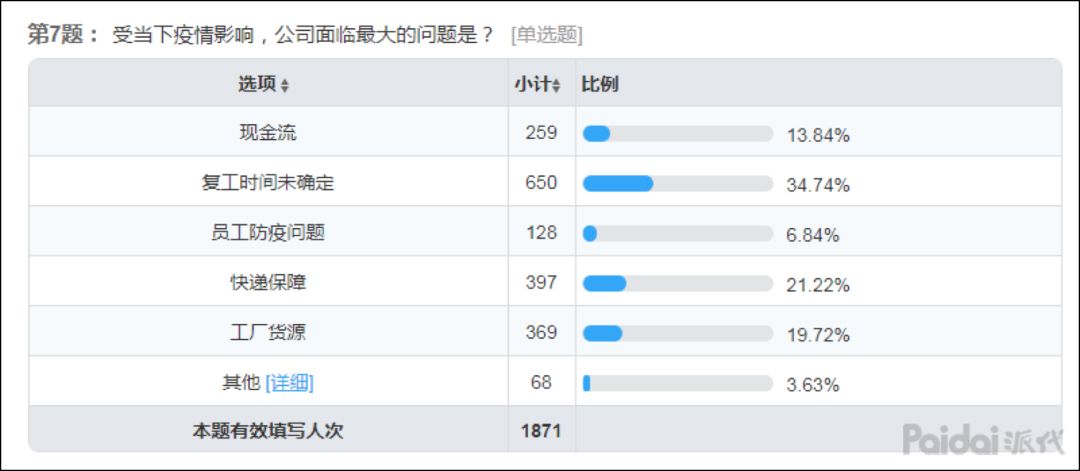Click the 现金流 progress bar
Viewport: 1080px width, 471px height.
click(677, 134)
